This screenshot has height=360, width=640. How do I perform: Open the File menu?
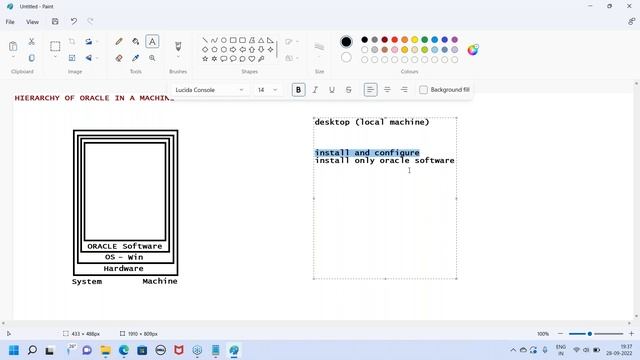10,22
